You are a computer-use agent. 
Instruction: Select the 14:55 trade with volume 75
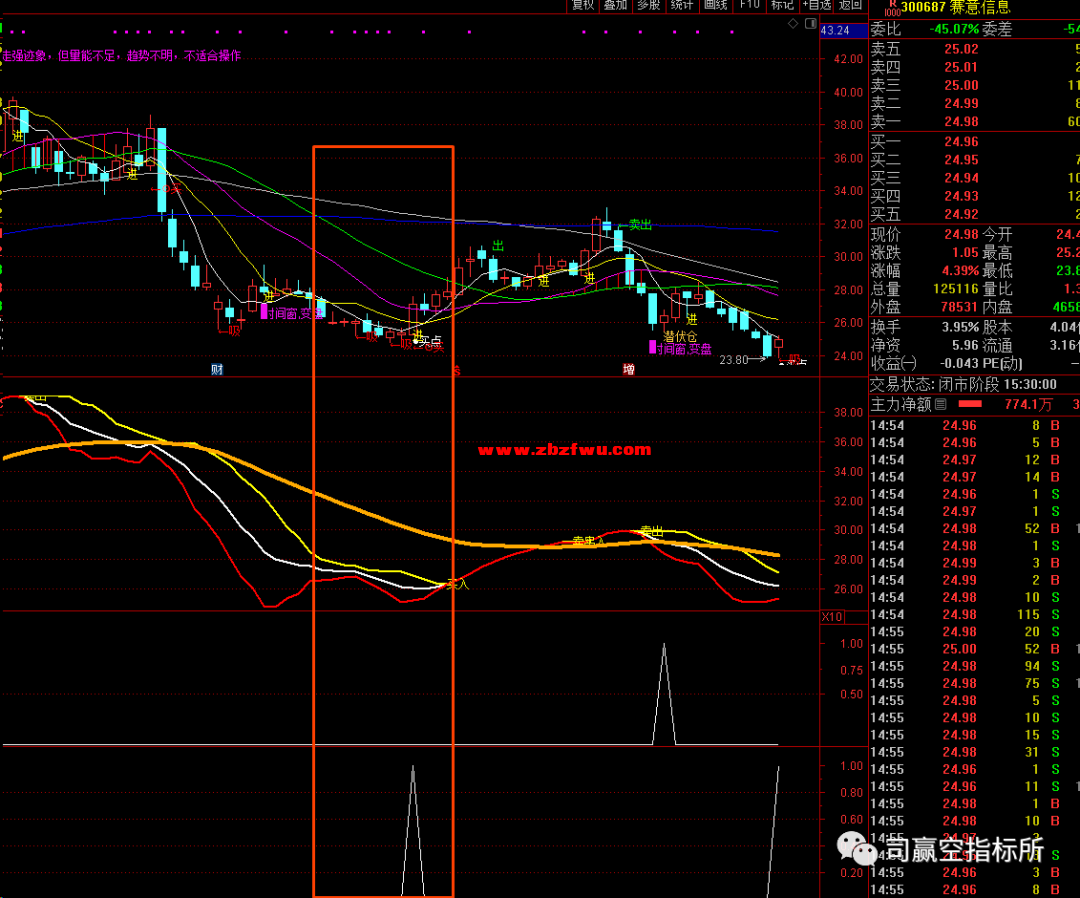975,683
